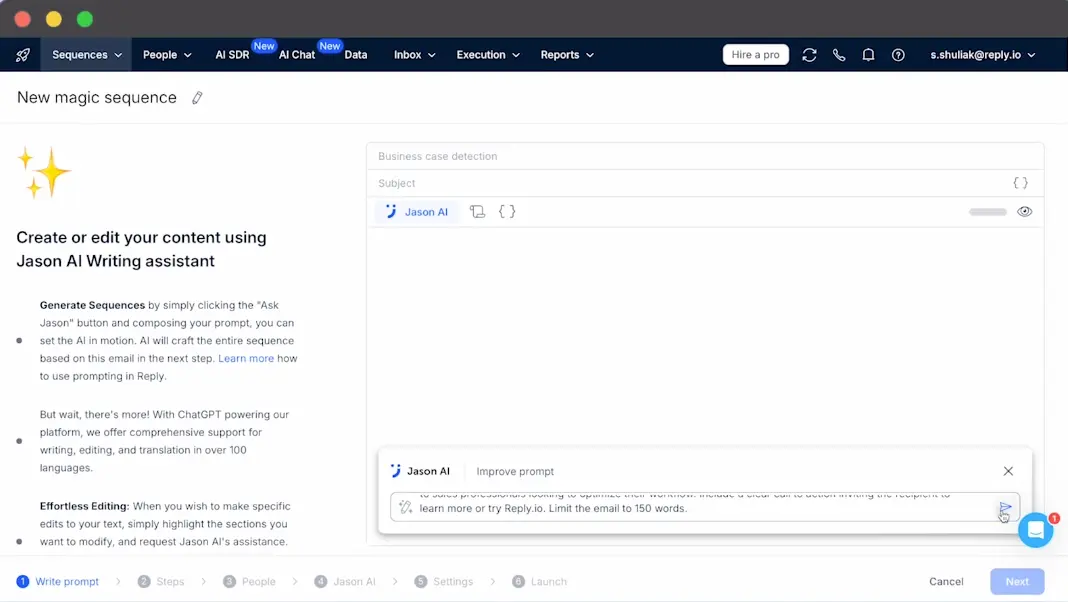Insert a variable using the {} icon

pos(507,211)
